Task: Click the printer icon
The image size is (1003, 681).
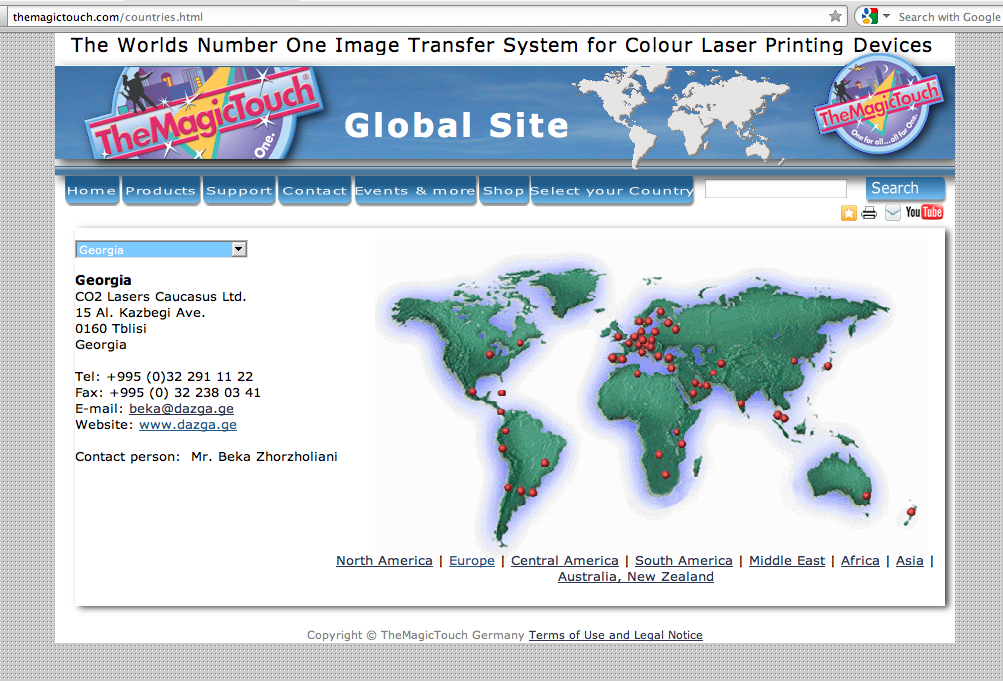Action: pos(869,213)
